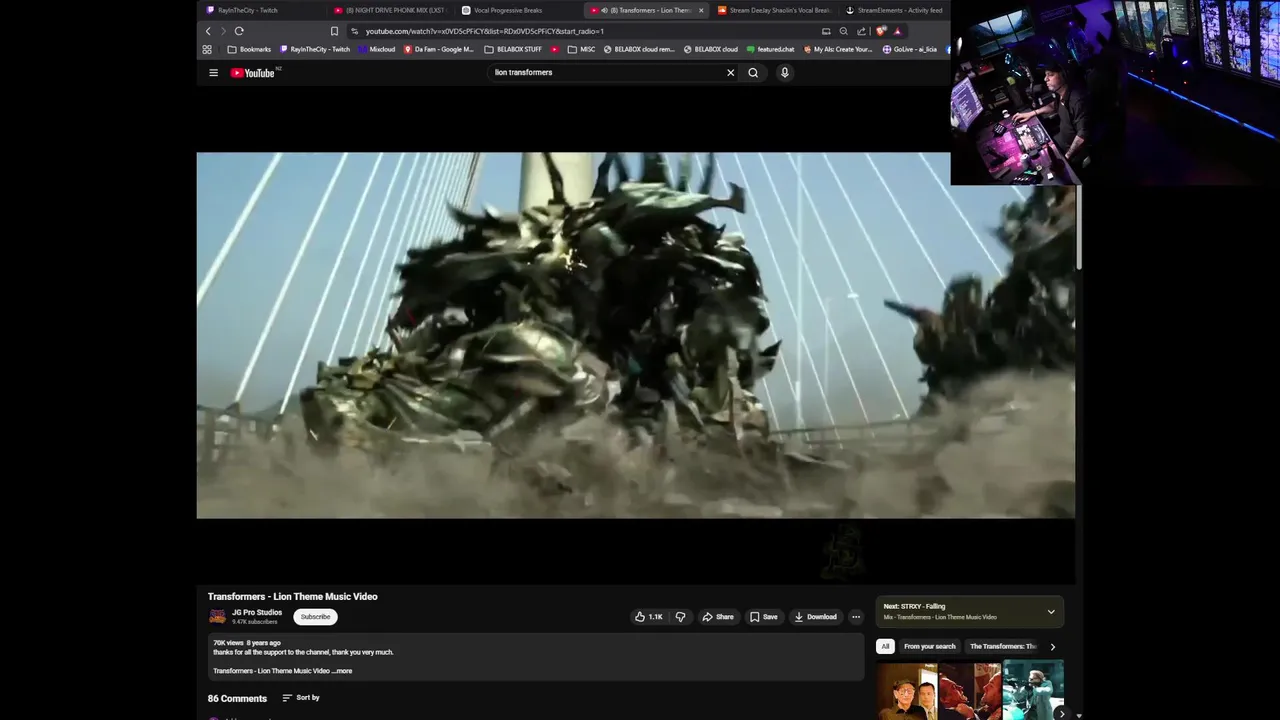
Task: Click the page vertical scrollbar
Action: pos(1078,227)
